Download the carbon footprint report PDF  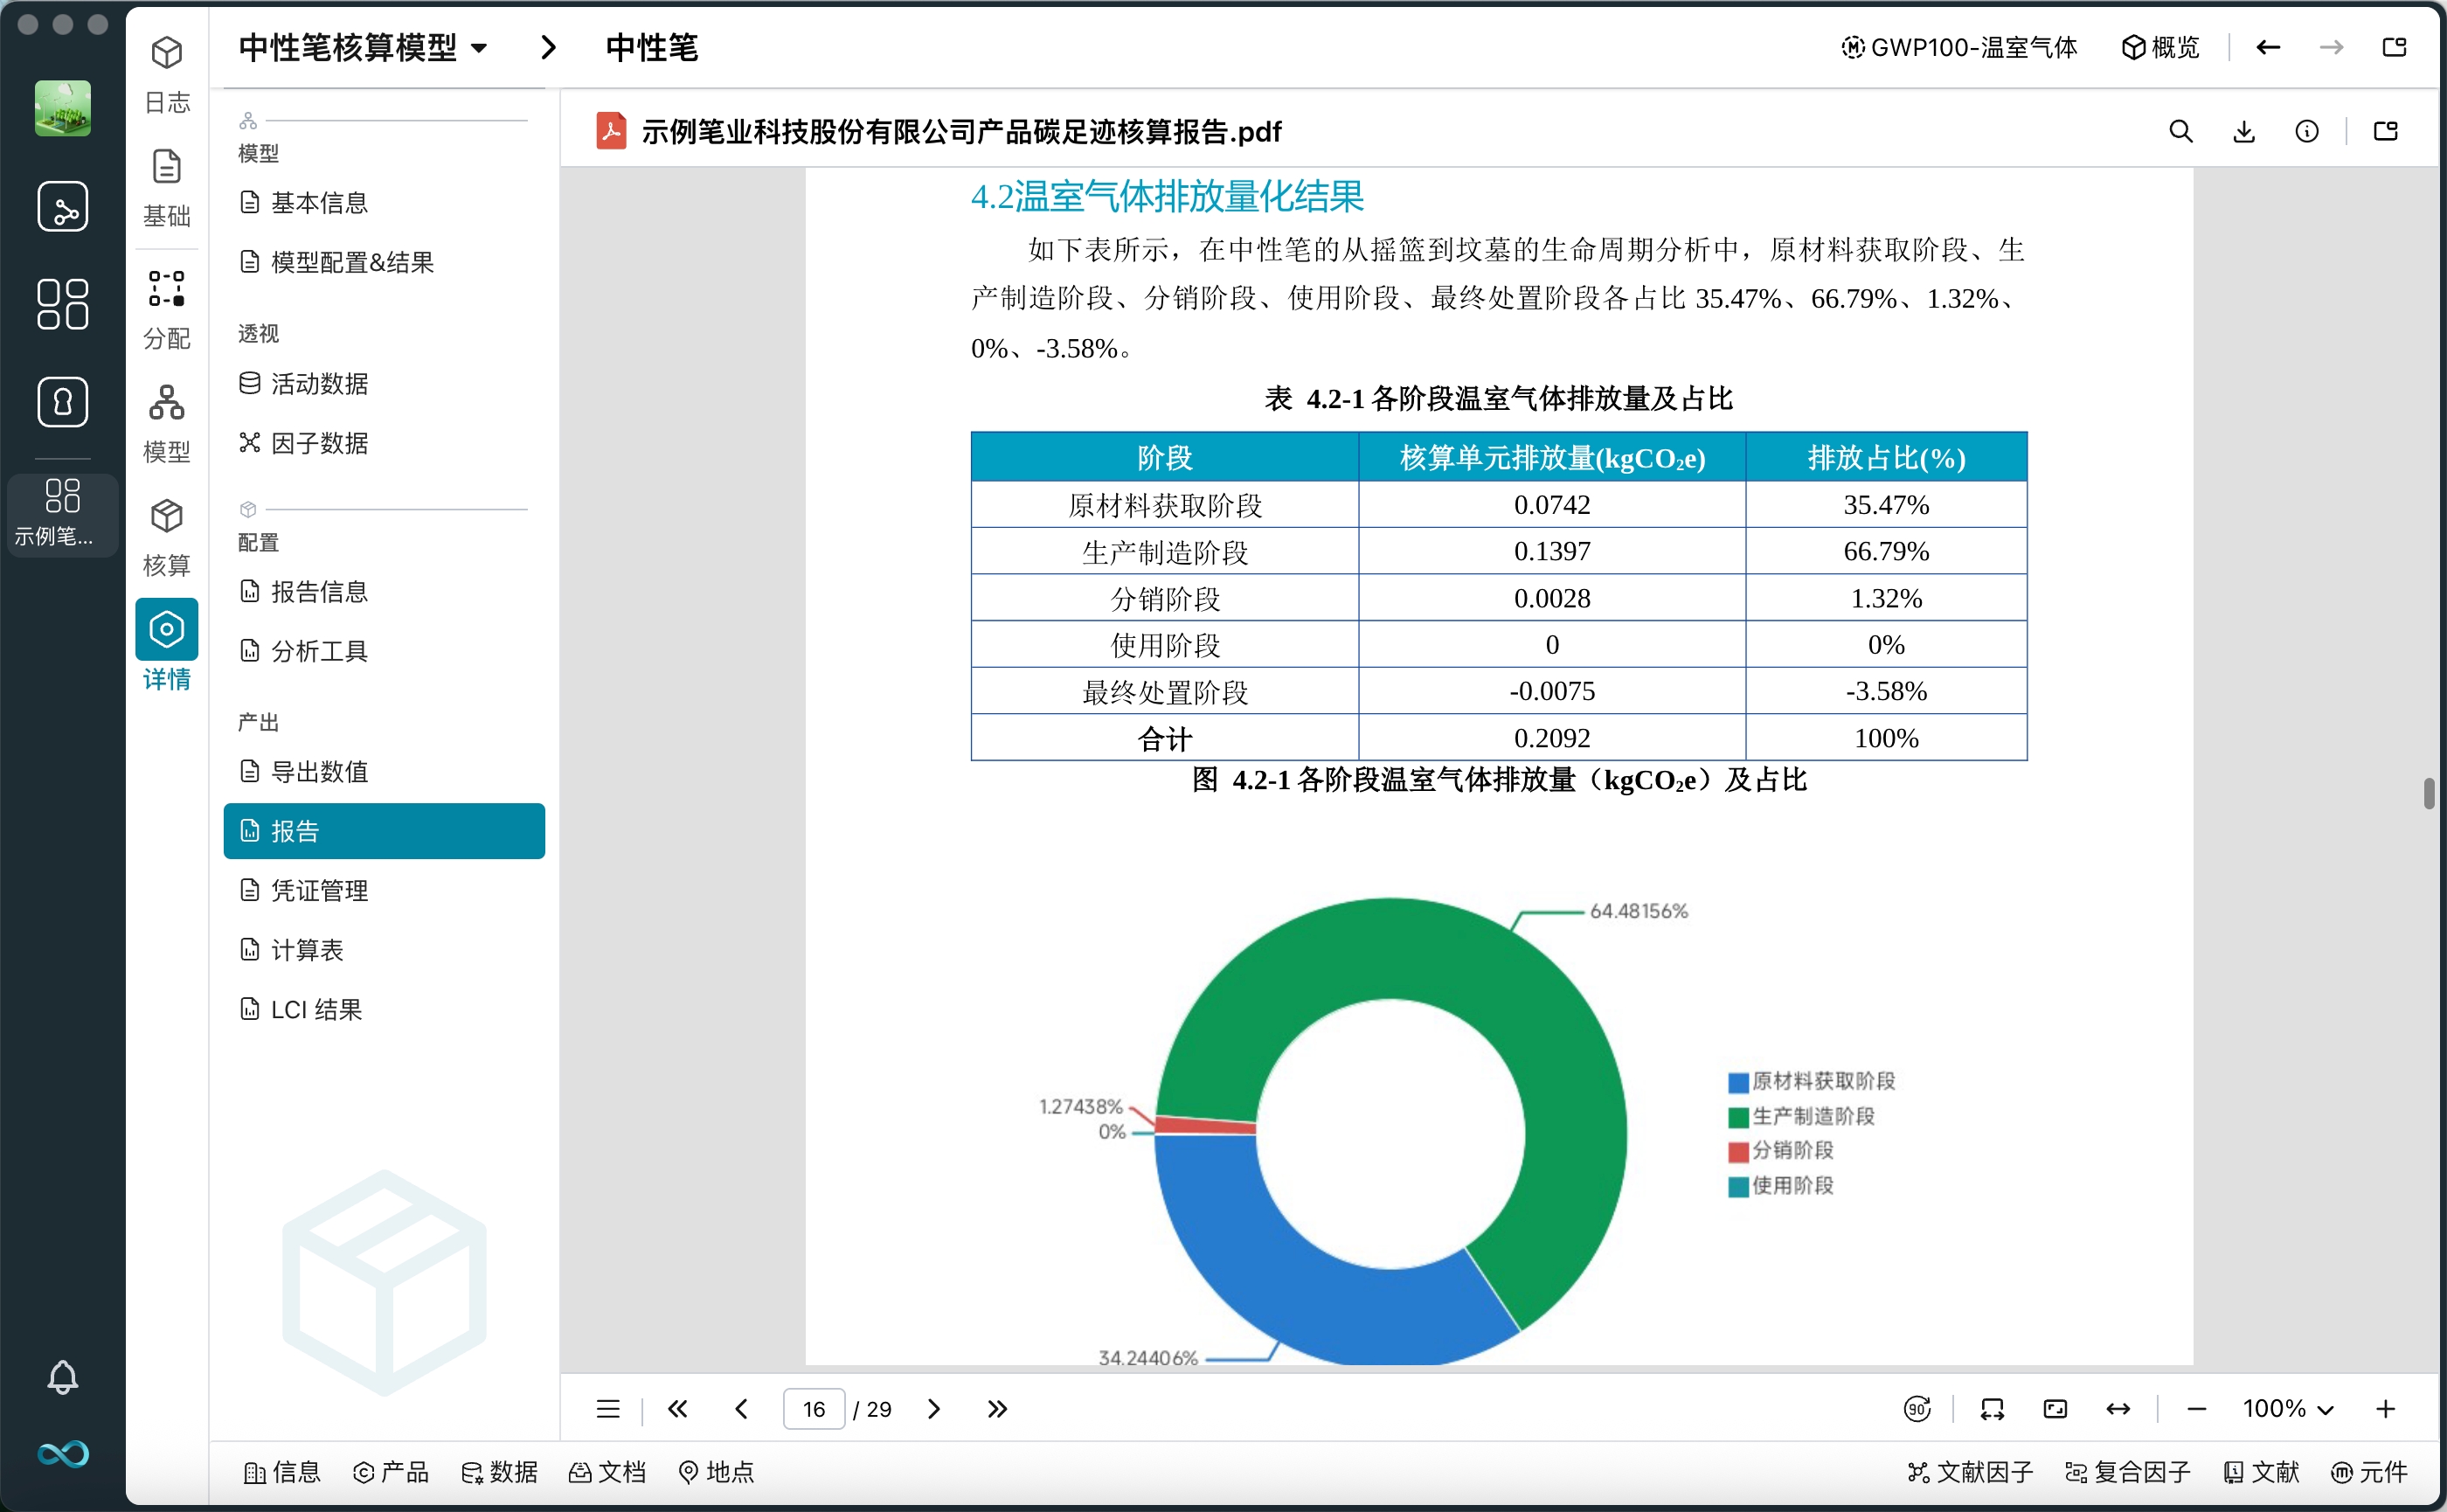pyautogui.click(x=2245, y=131)
